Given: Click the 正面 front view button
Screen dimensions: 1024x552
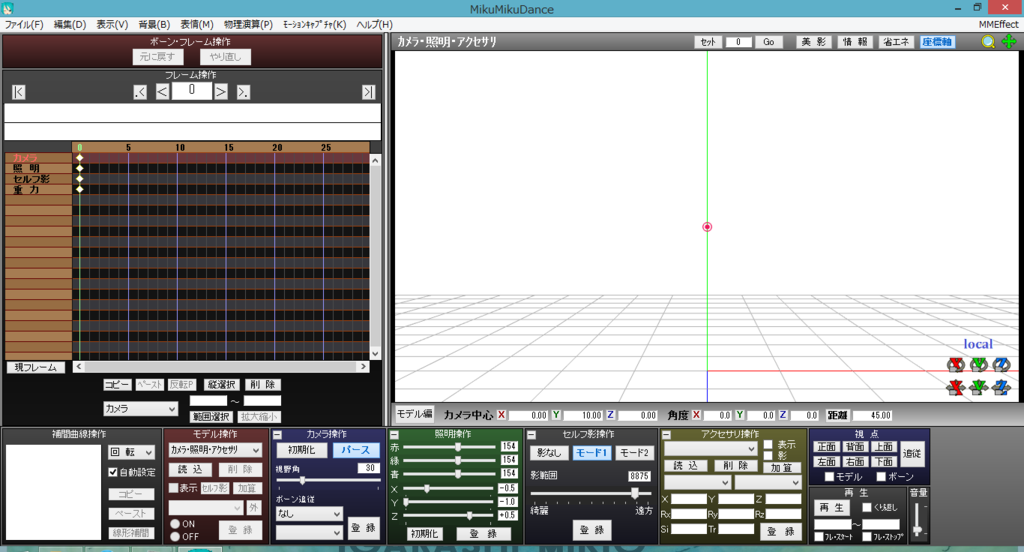Looking at the screenshot, I should point(827,447).
